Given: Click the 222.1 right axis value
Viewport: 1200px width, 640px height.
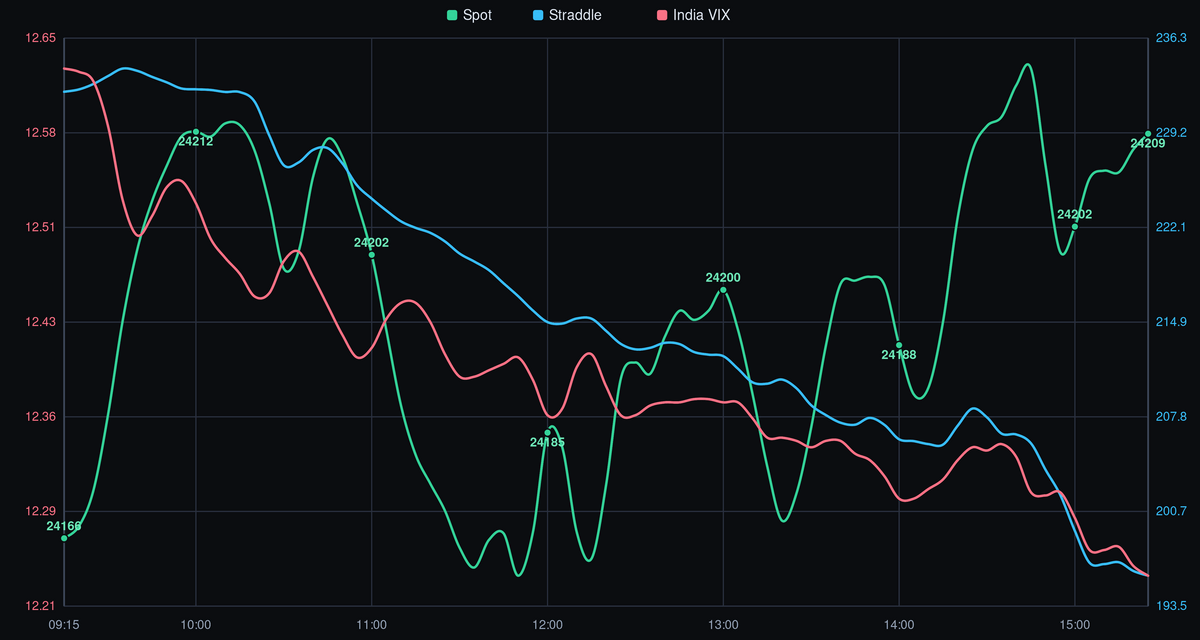Looking at the screenshot, I should [x=1171, y=227].
